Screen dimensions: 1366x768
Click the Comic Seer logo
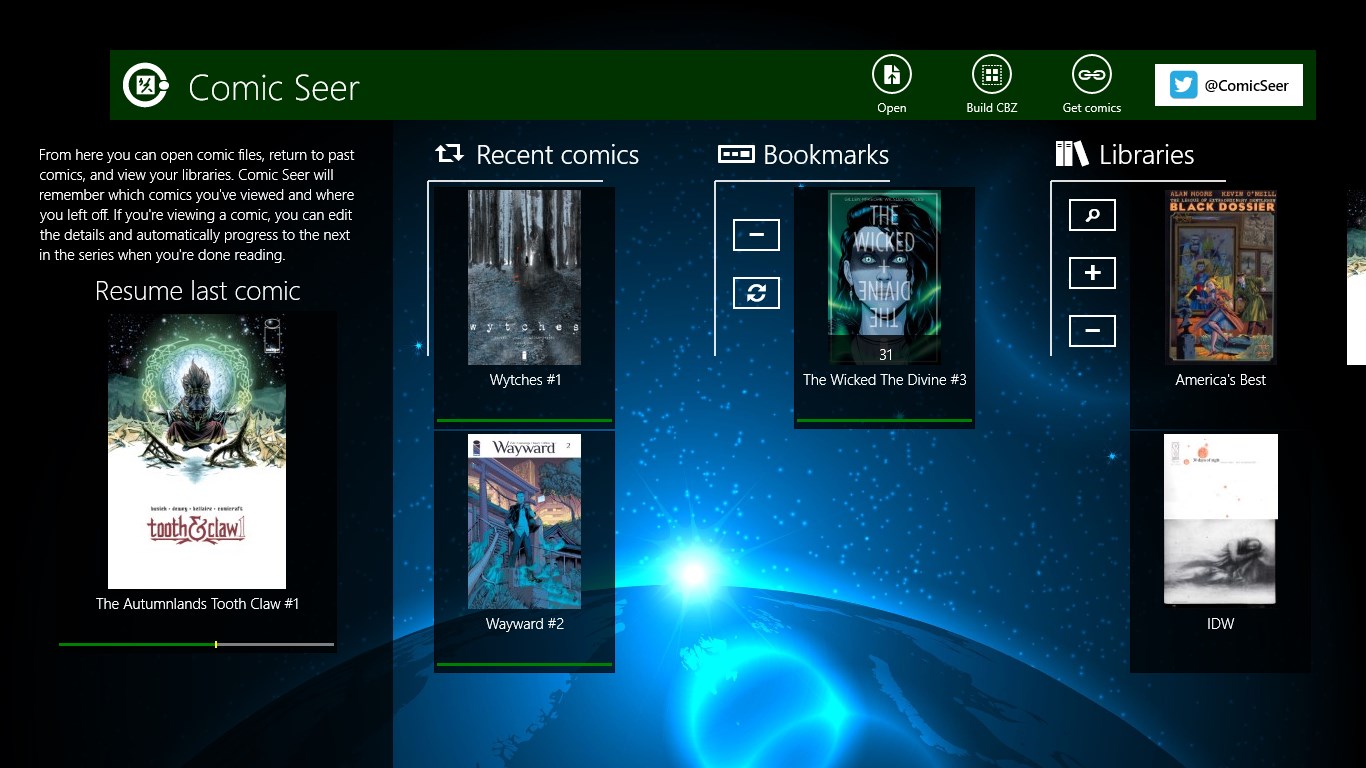[x=146, y=85]
